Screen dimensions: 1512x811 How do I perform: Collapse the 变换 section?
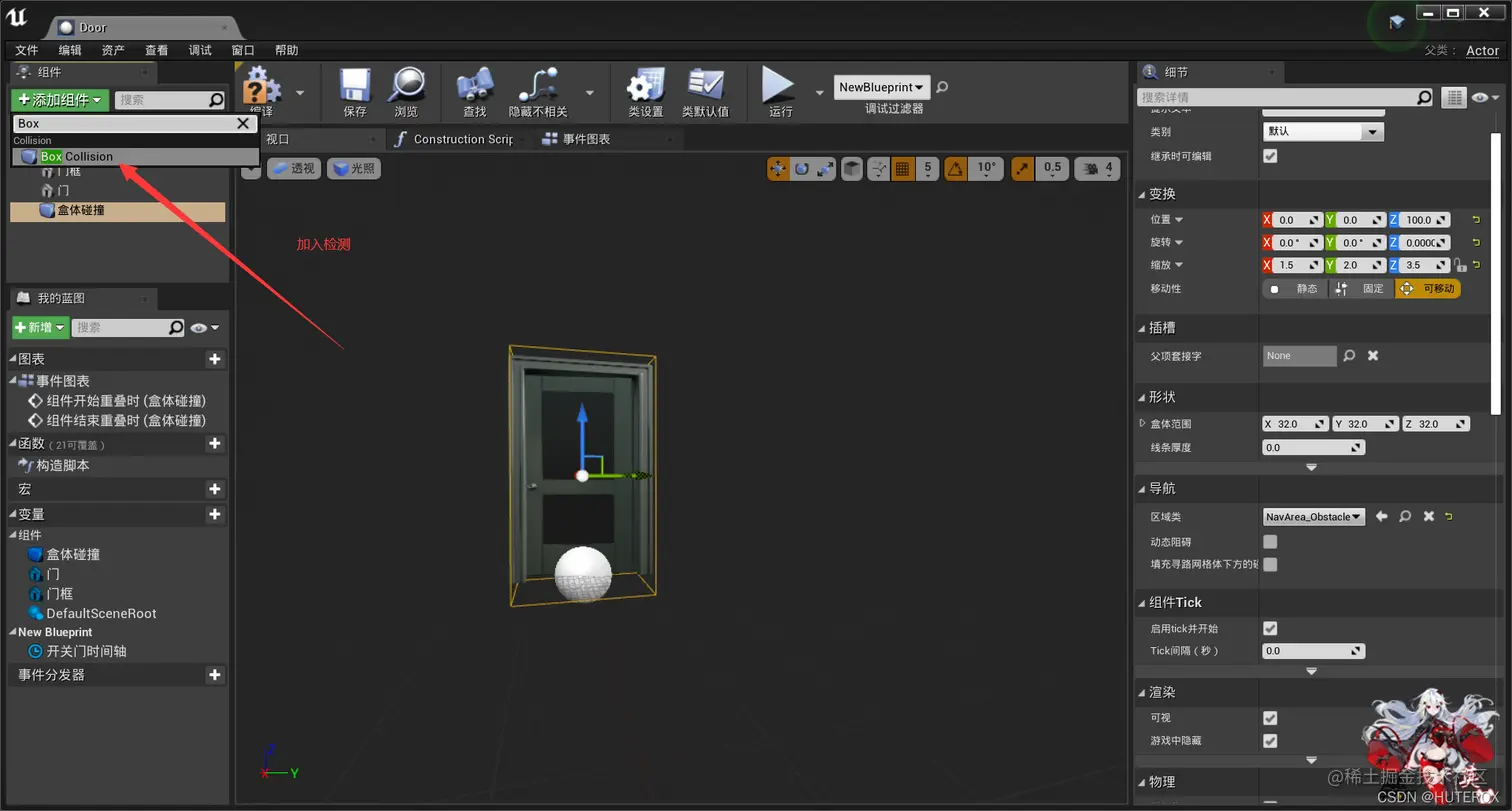[x=1142, y=194]
